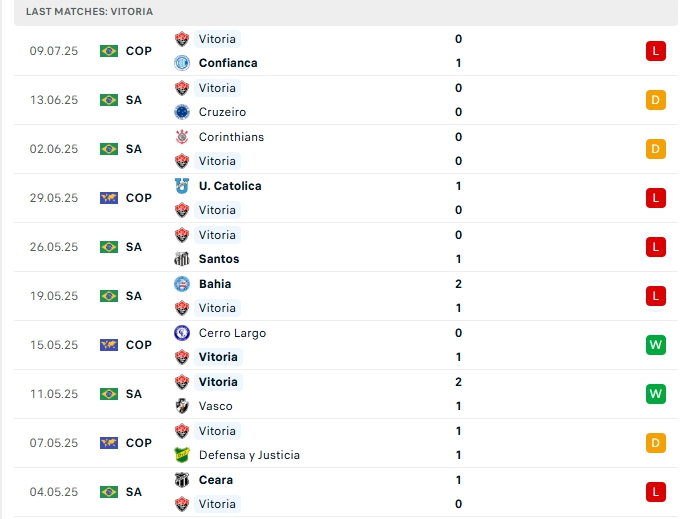Click the Ceara team crest icon
This screenshot has height=519, width=686.
(x=182, y=480)
